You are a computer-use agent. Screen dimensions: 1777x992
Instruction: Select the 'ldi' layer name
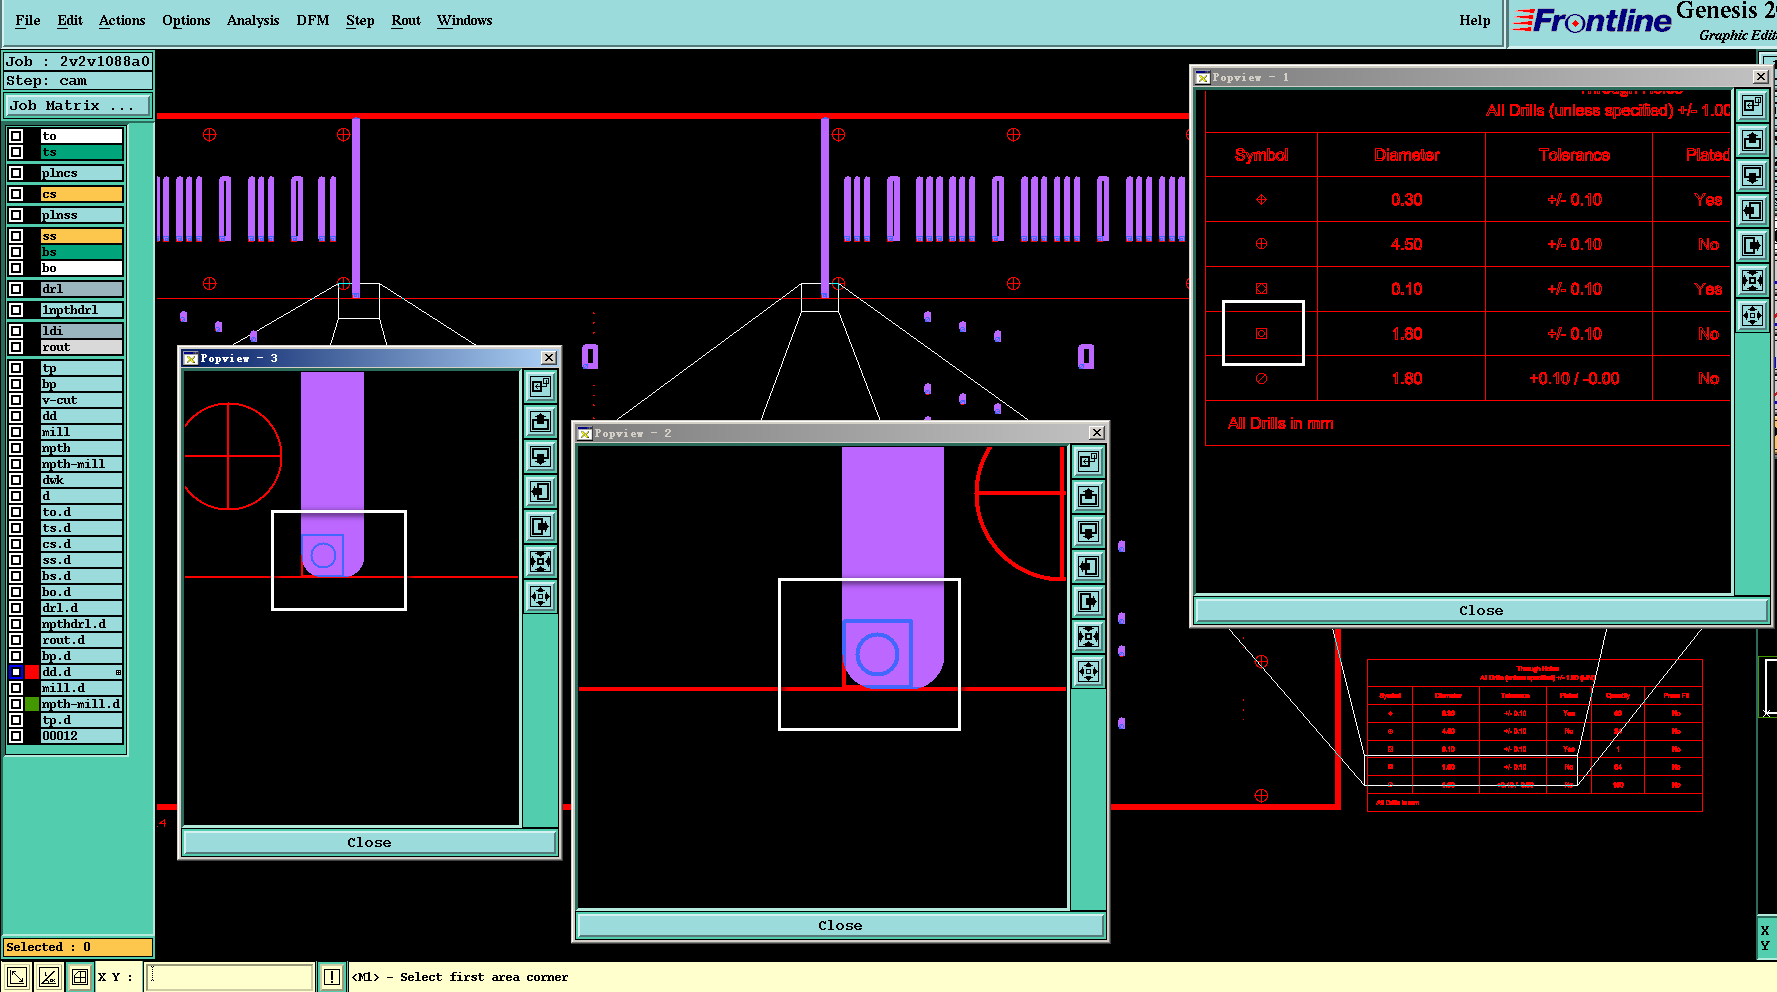(x=81, y=331)
